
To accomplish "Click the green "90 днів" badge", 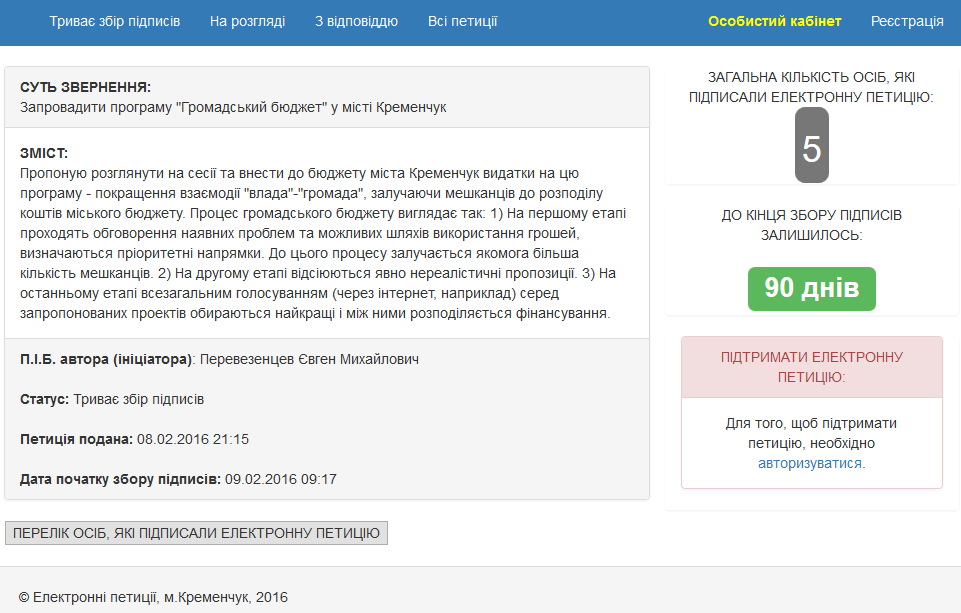I will [x=811, y=288].
